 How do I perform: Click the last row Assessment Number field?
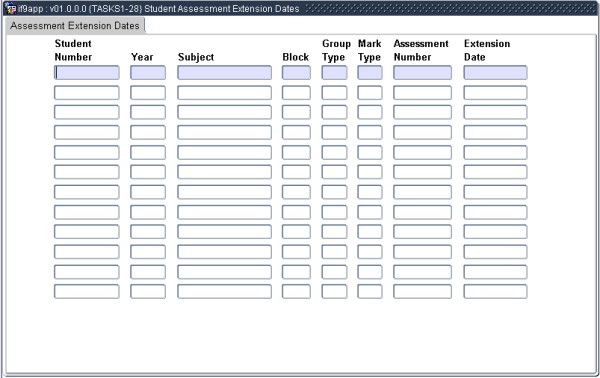(x=422, y=292)
